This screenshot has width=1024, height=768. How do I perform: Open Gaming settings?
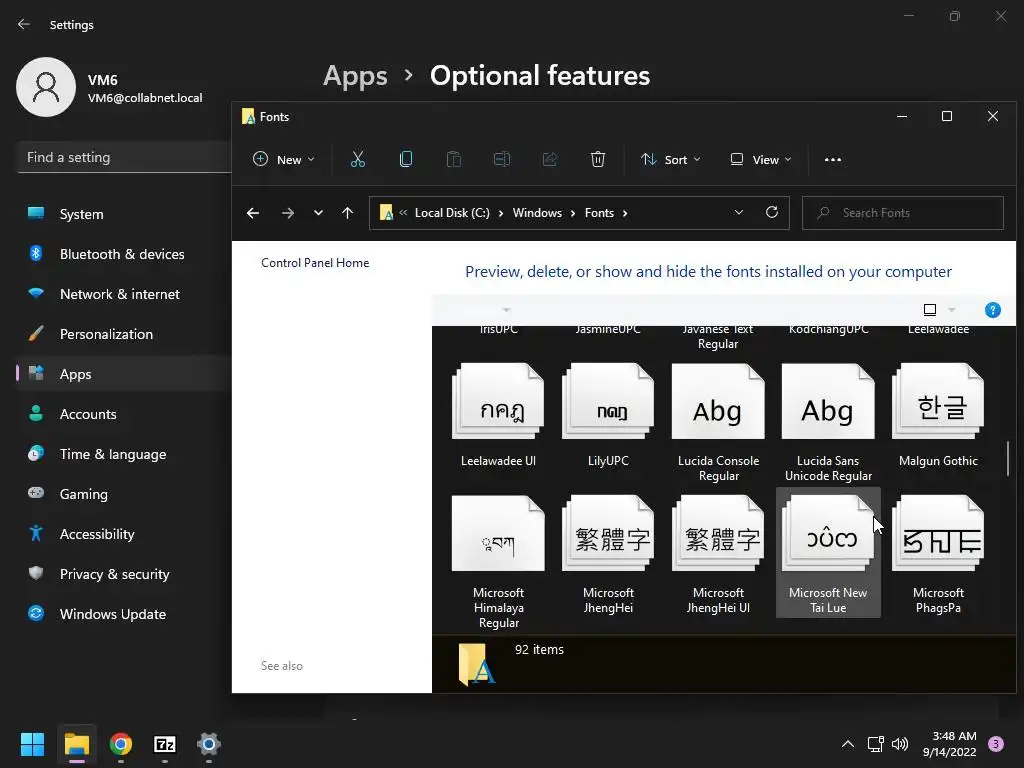124,494
